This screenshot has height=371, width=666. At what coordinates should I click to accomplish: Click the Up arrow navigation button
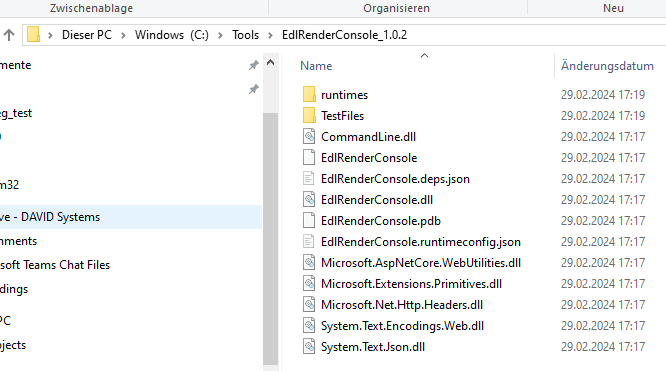(x=9, y=35)
